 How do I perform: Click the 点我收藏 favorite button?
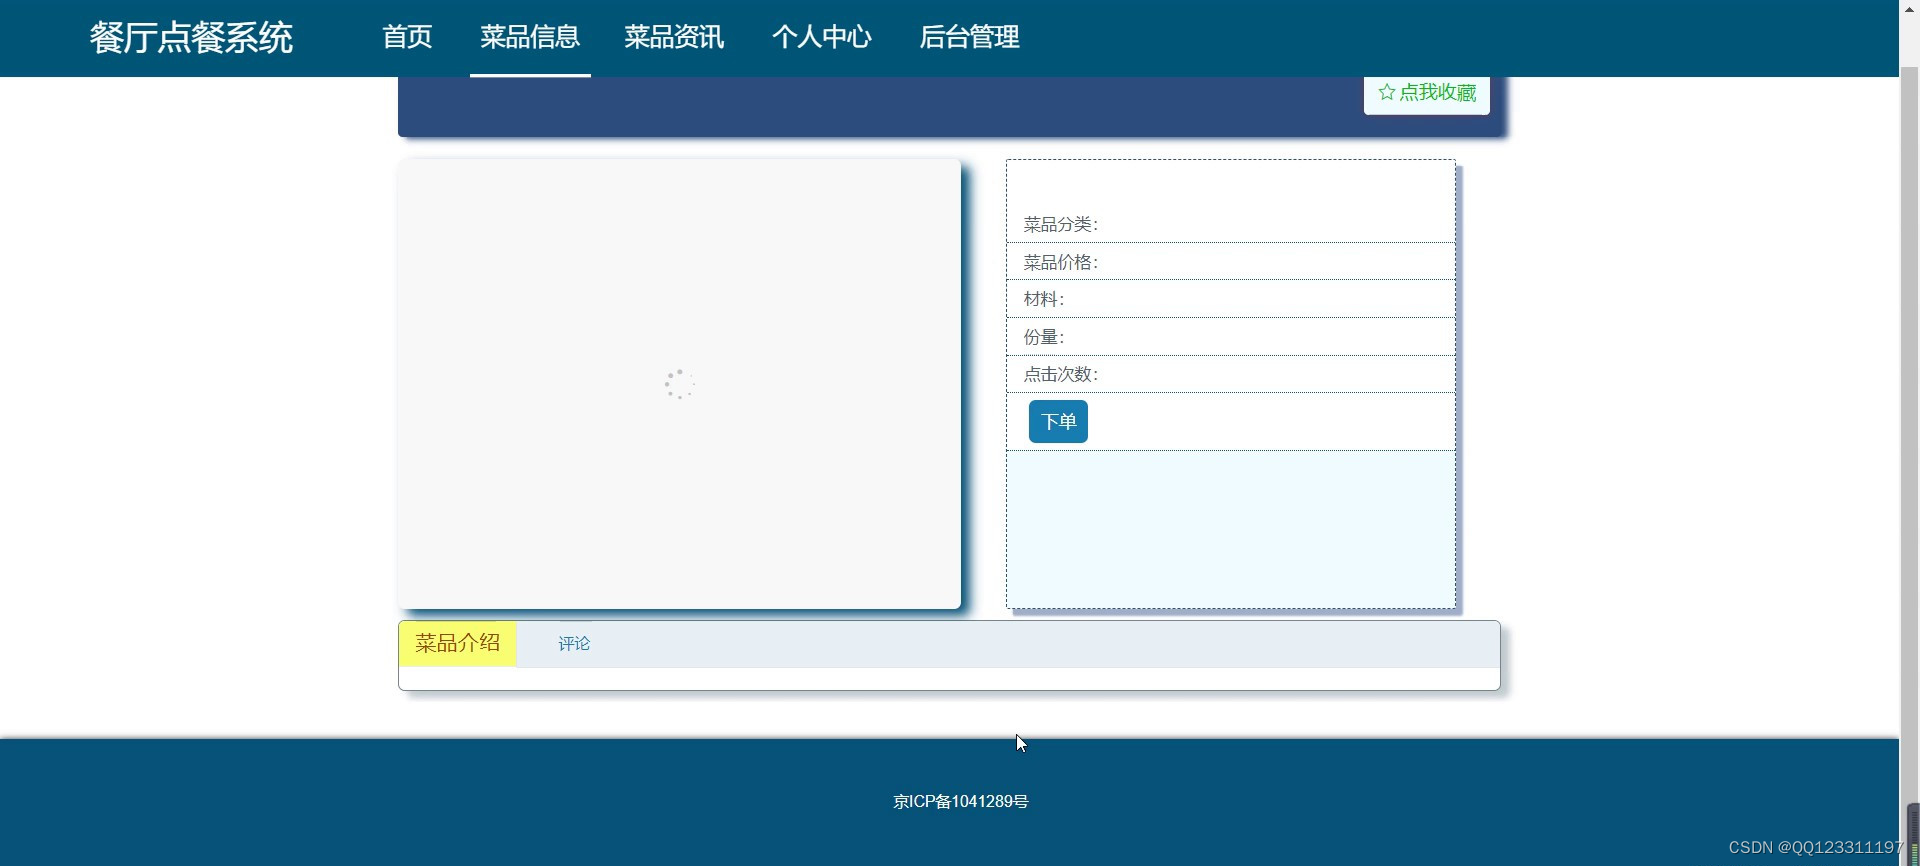(x=1427, y=93)
